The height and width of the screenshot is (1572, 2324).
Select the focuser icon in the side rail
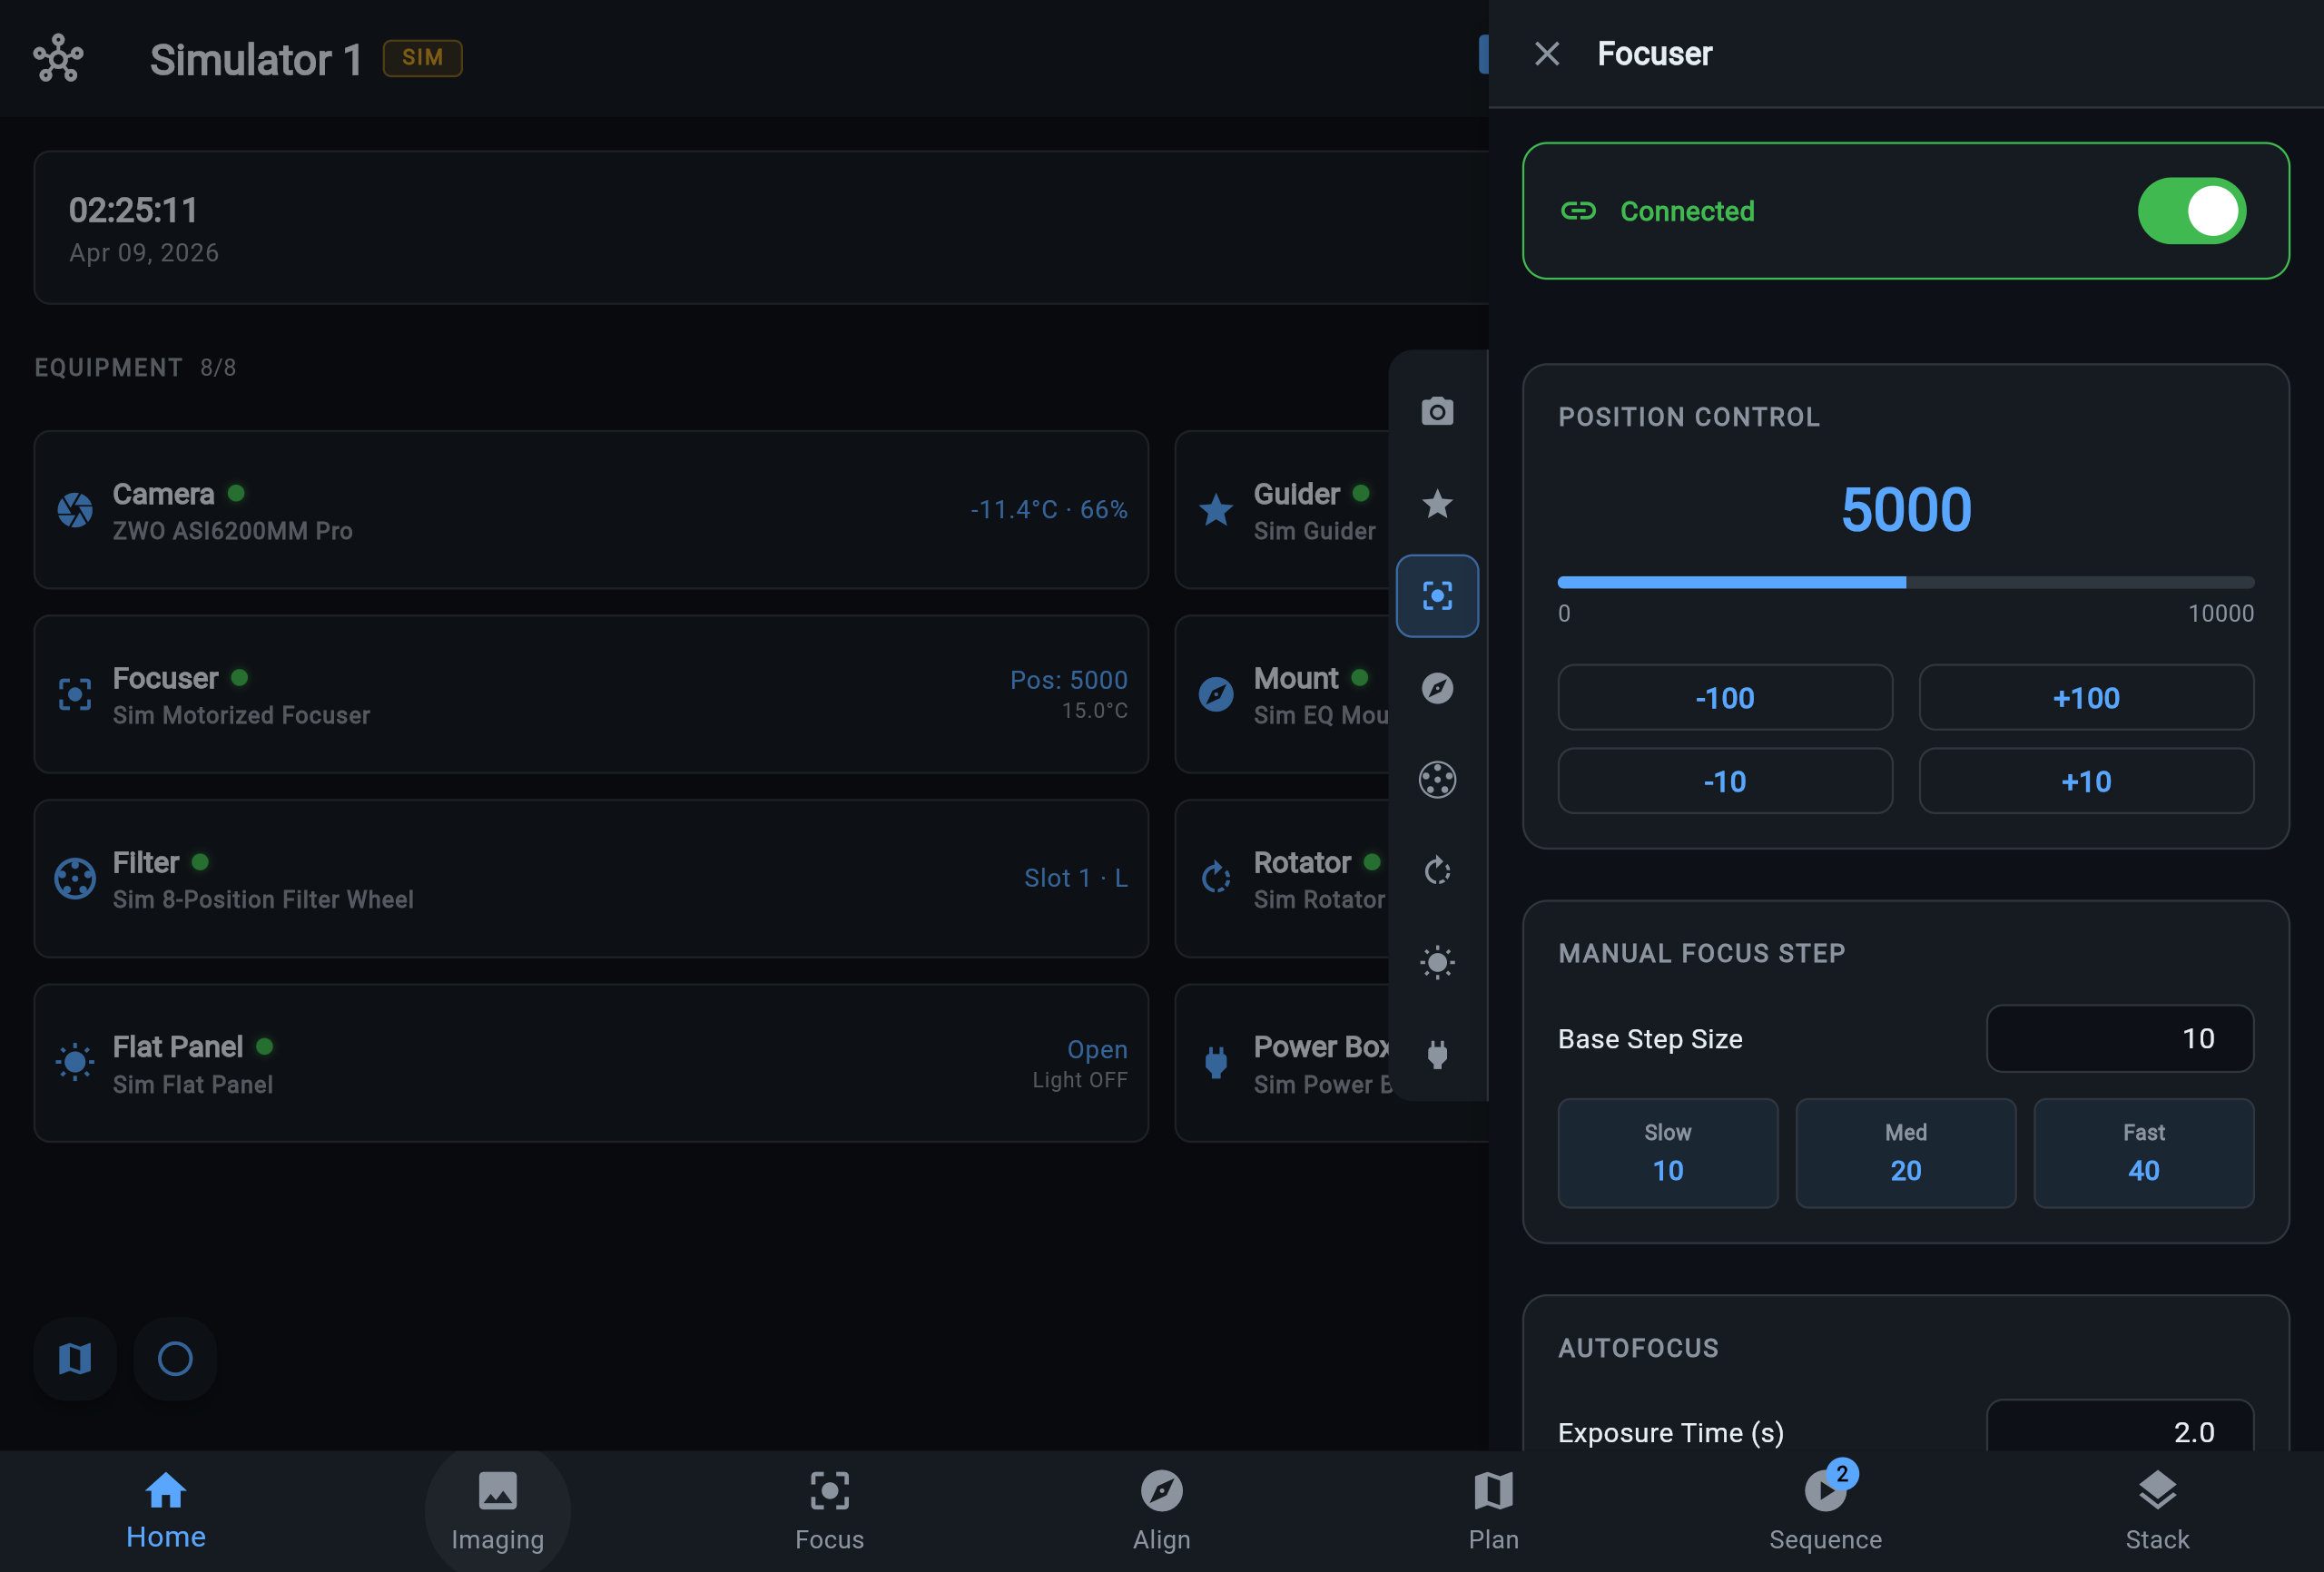tap(1437, 596)
